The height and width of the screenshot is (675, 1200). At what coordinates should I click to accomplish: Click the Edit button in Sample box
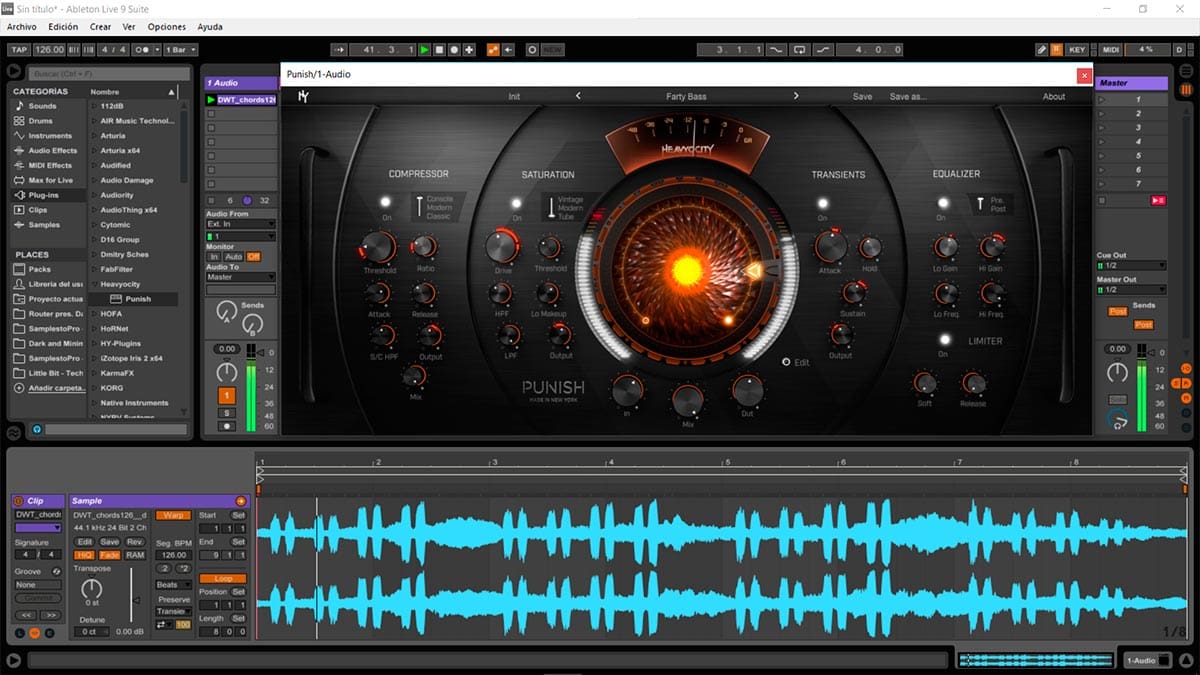point(85,541)
